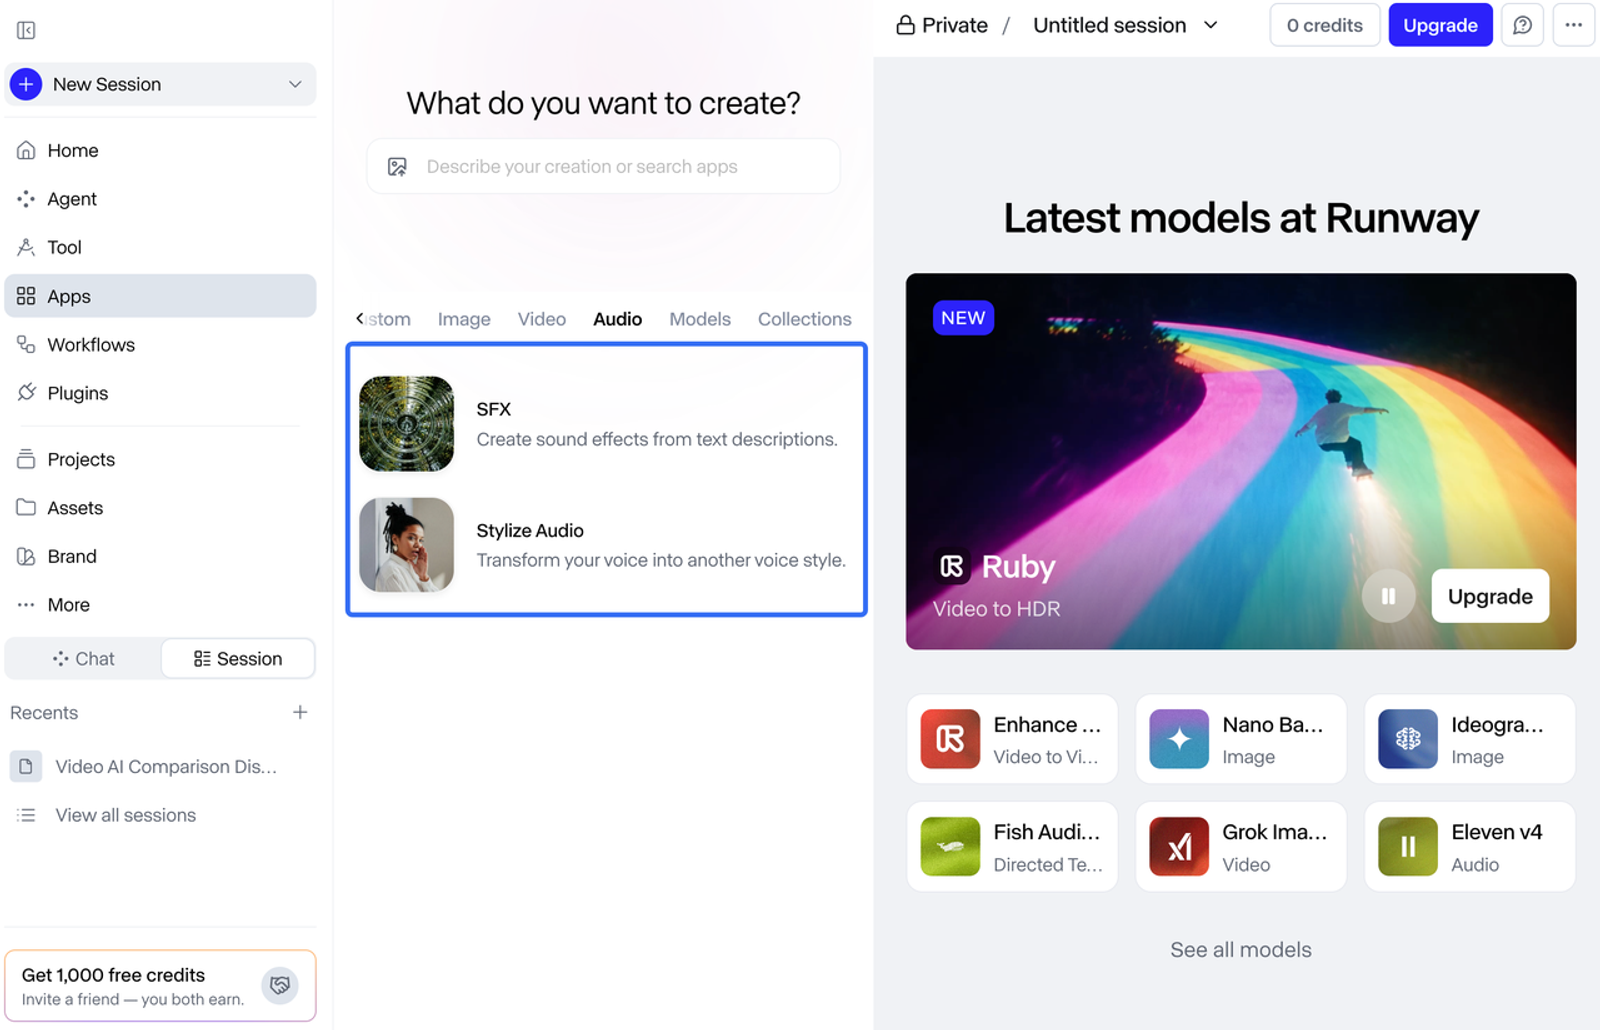Open See all models link
Image resolution: width=1600 pixels, height=1030 pixels.
pos(1241,949)
